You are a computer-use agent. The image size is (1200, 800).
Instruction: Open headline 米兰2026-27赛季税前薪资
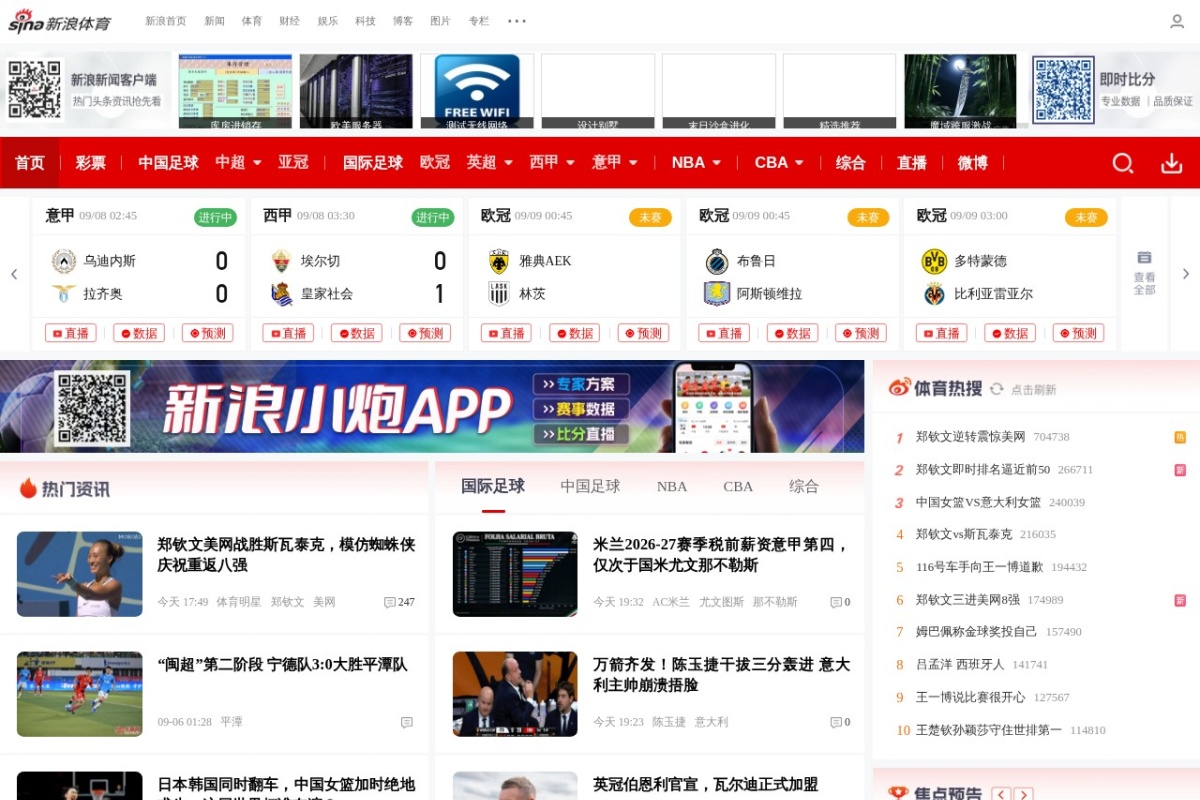tap(720, 555)
